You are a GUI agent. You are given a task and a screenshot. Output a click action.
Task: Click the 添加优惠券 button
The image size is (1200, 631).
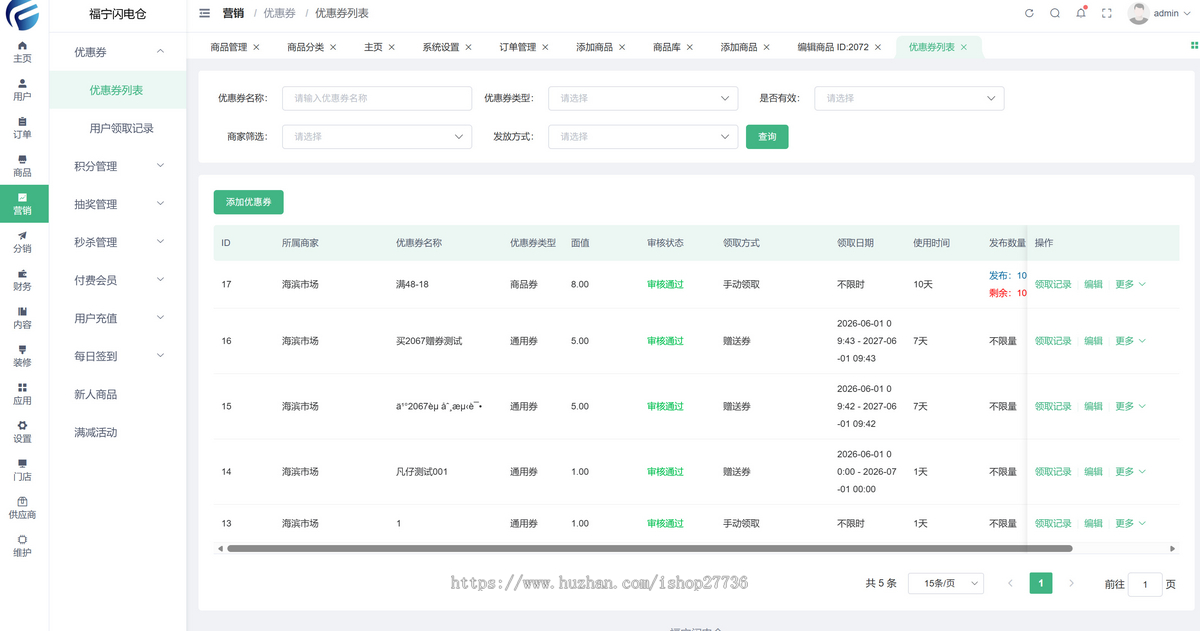[249, 202]
